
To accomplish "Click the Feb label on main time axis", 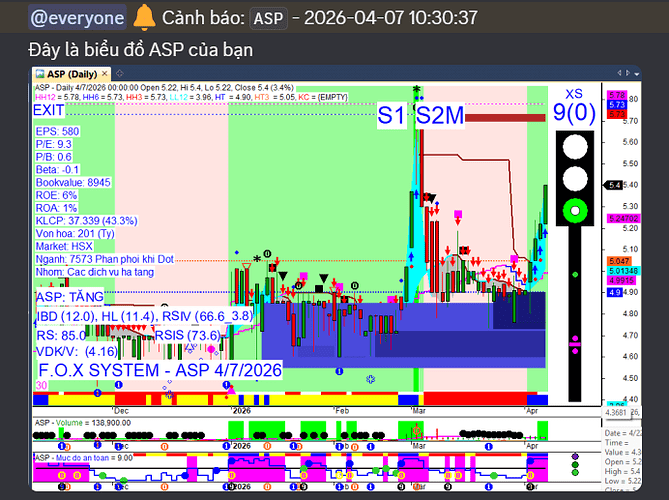I will pos(342,410).
